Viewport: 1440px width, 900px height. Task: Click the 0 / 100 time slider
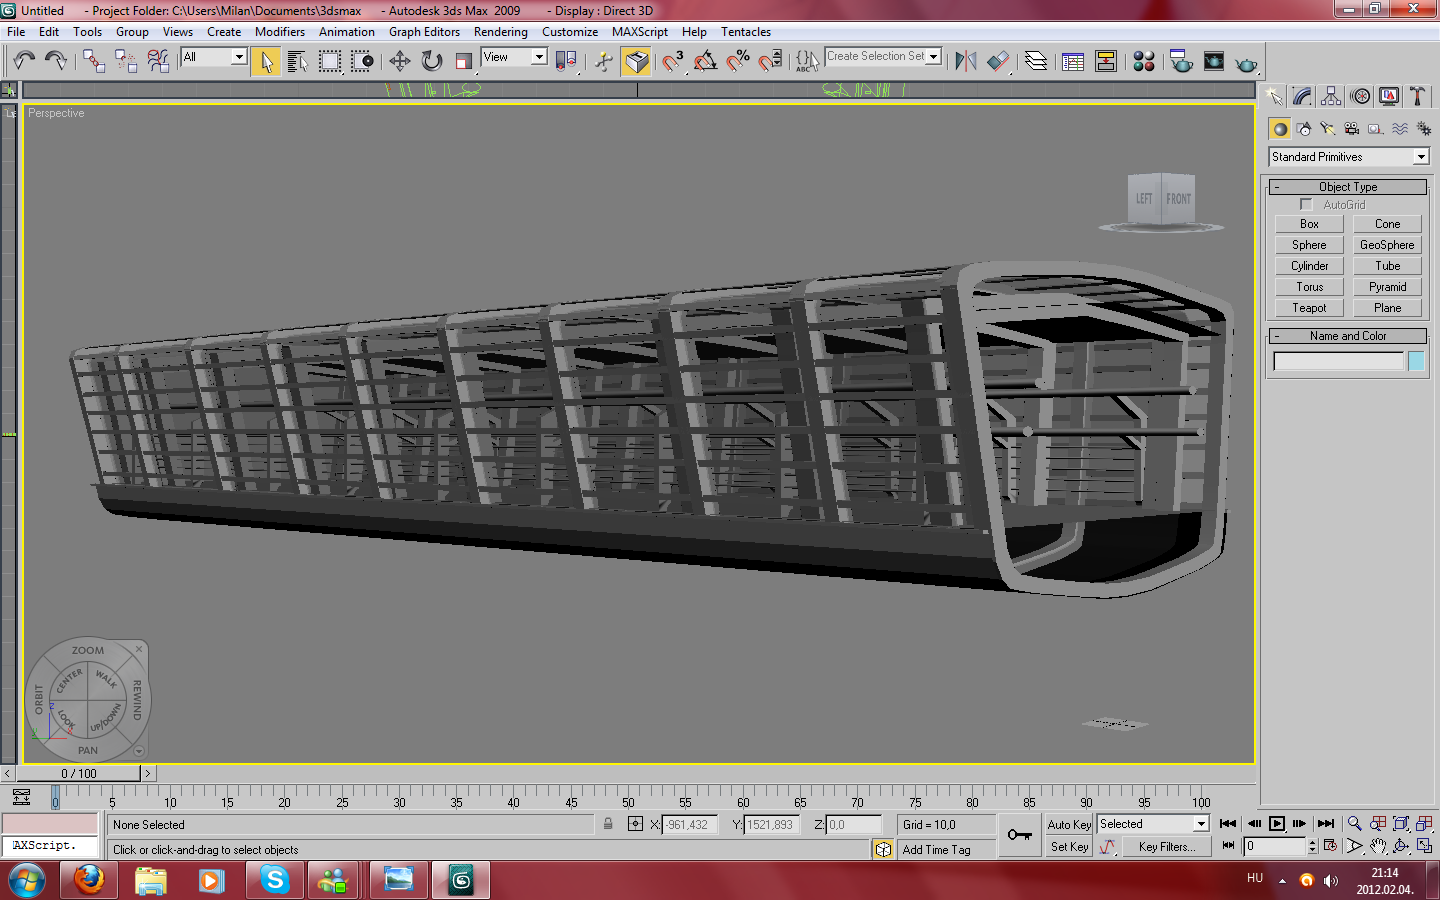(79, 773)
